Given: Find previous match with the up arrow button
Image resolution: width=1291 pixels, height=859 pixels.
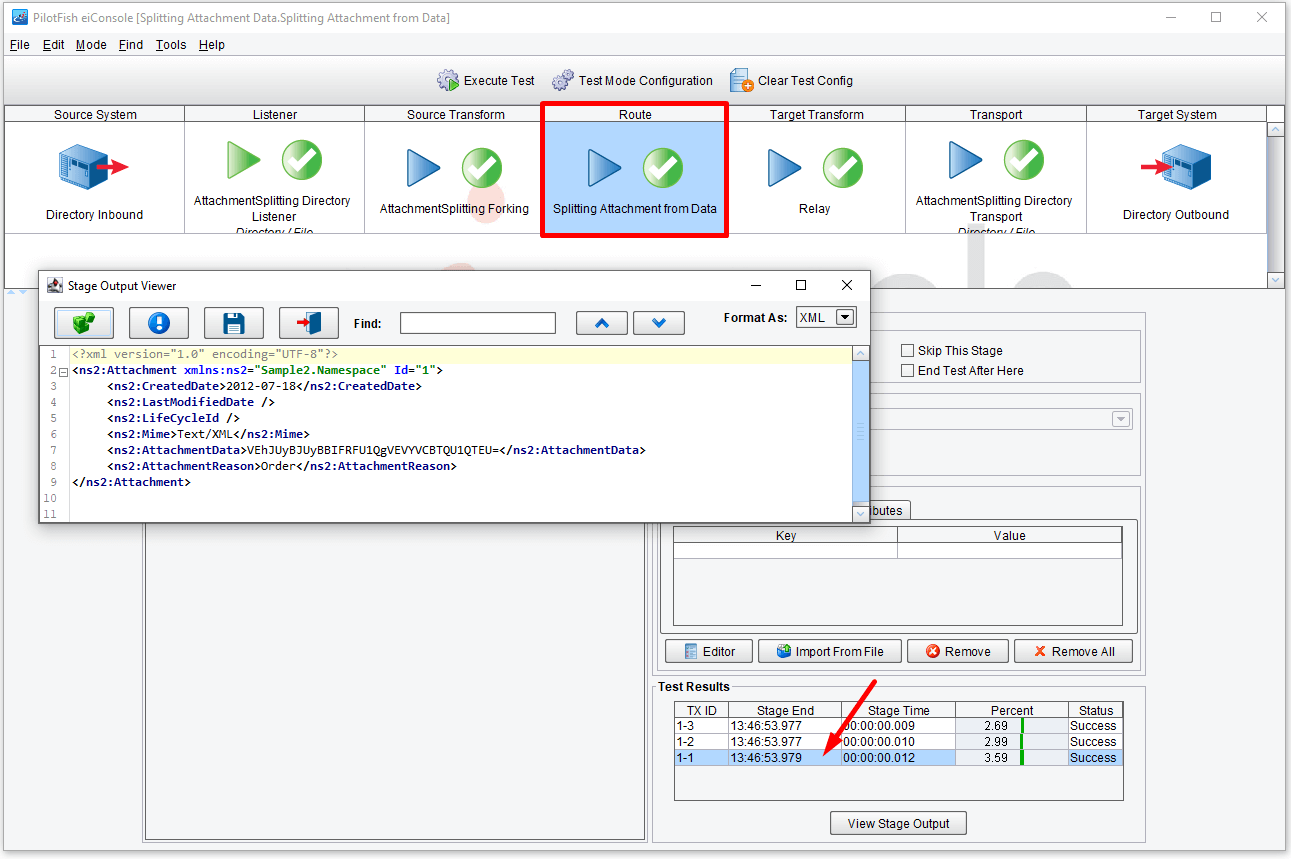Looking at the screenshot, I should click(602, 323).
